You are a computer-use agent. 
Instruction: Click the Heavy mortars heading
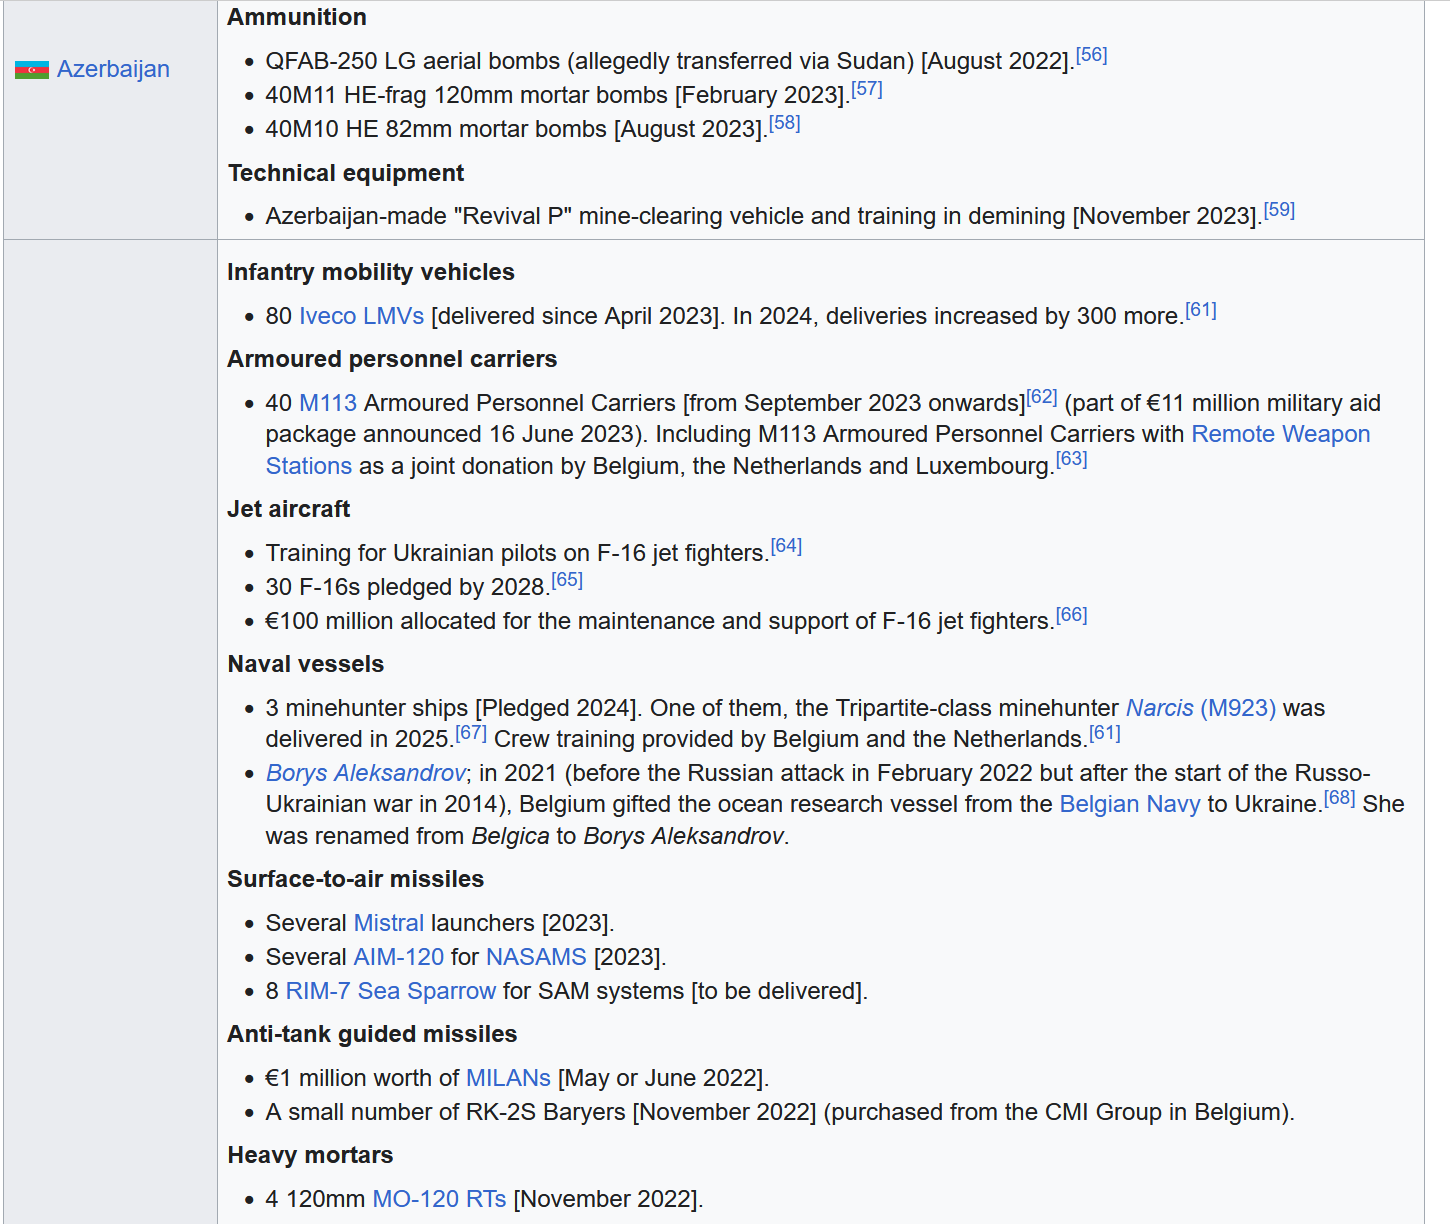[310, 1155]
